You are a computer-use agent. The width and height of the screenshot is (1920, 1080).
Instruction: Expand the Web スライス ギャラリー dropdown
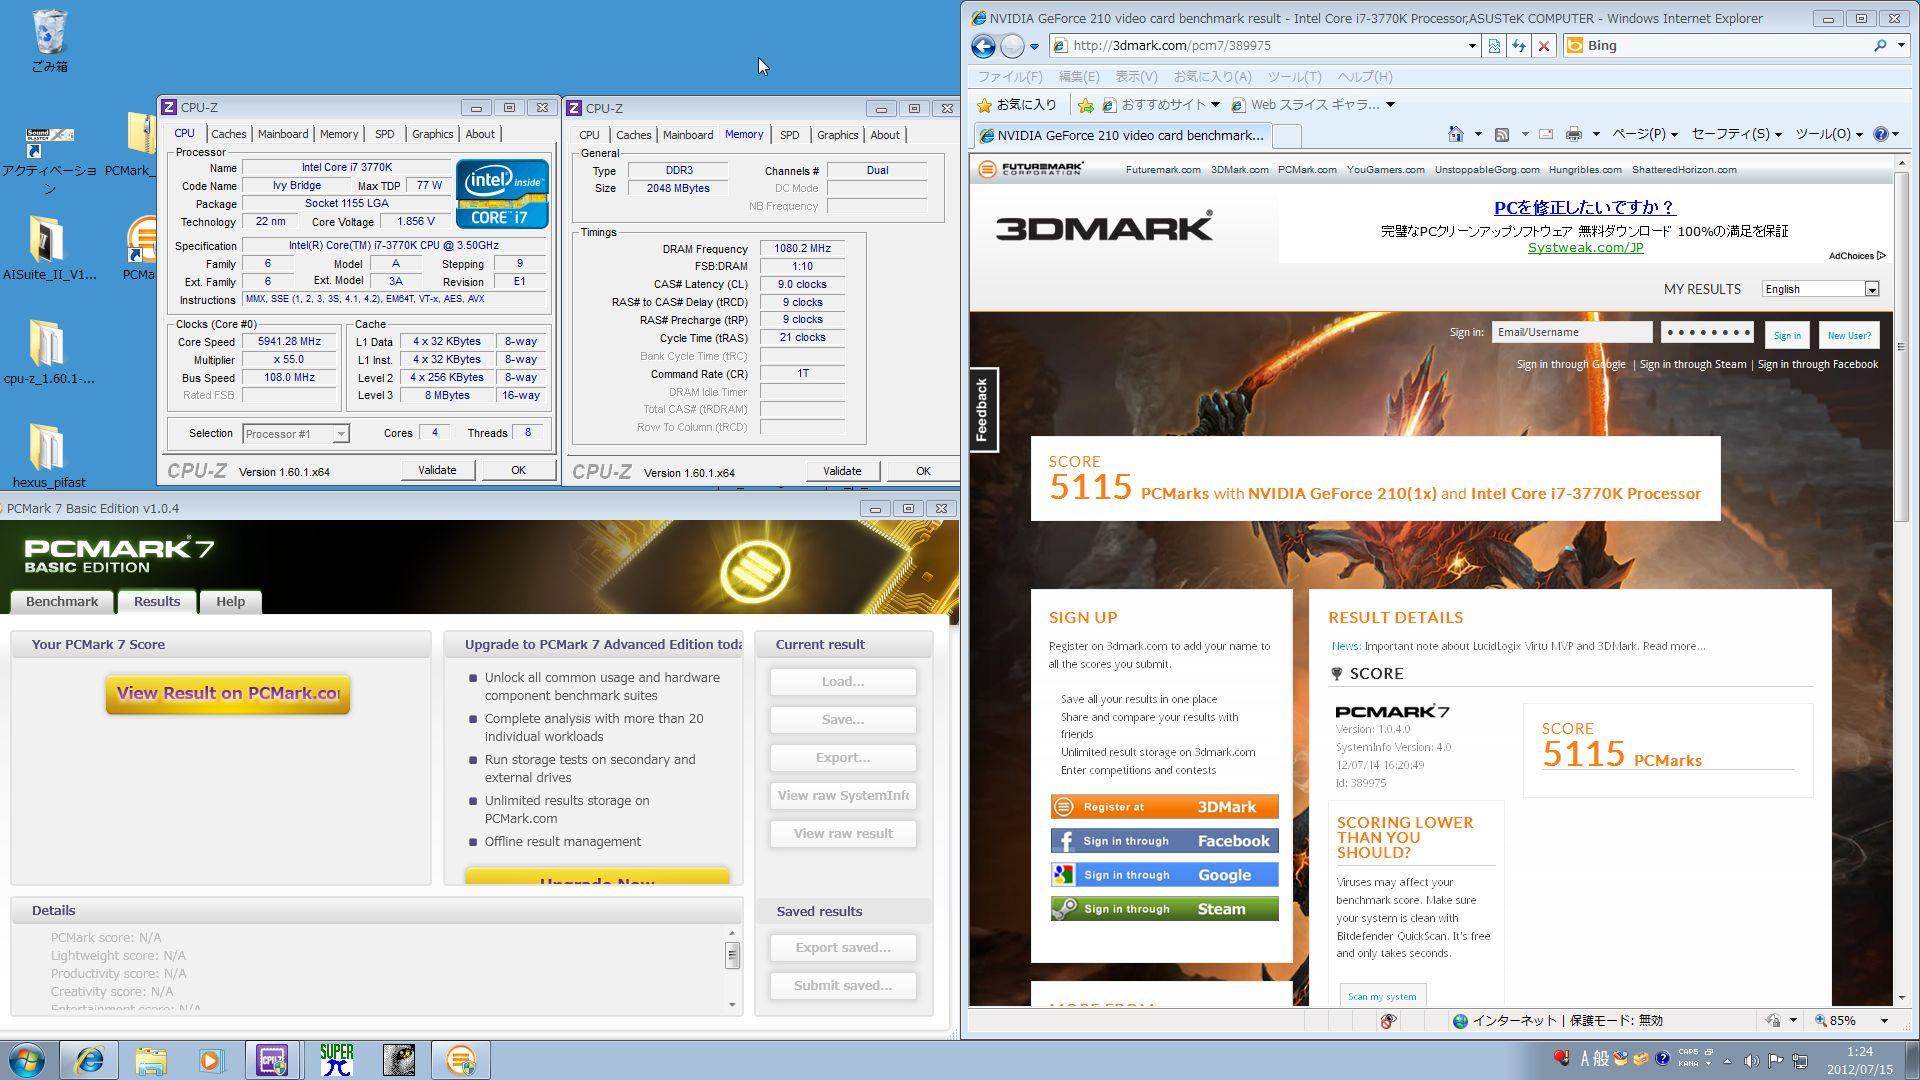[1390, 105]
